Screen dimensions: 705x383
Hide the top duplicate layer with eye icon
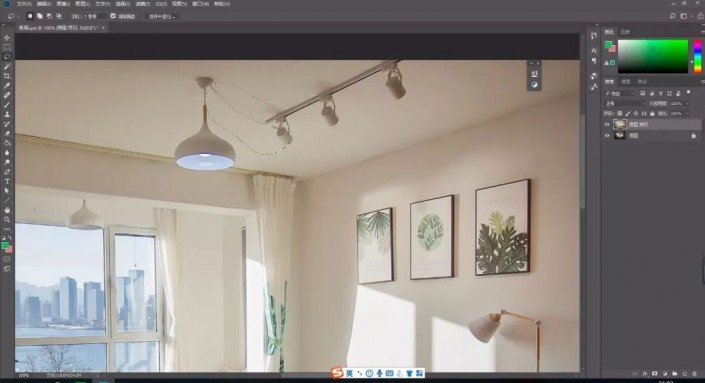pos(607,125)
